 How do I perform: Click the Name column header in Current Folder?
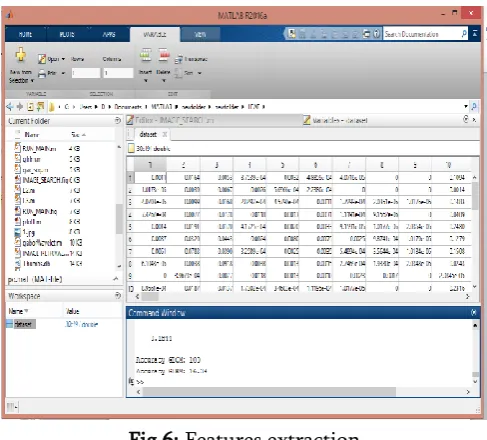[x=32, y=135]
